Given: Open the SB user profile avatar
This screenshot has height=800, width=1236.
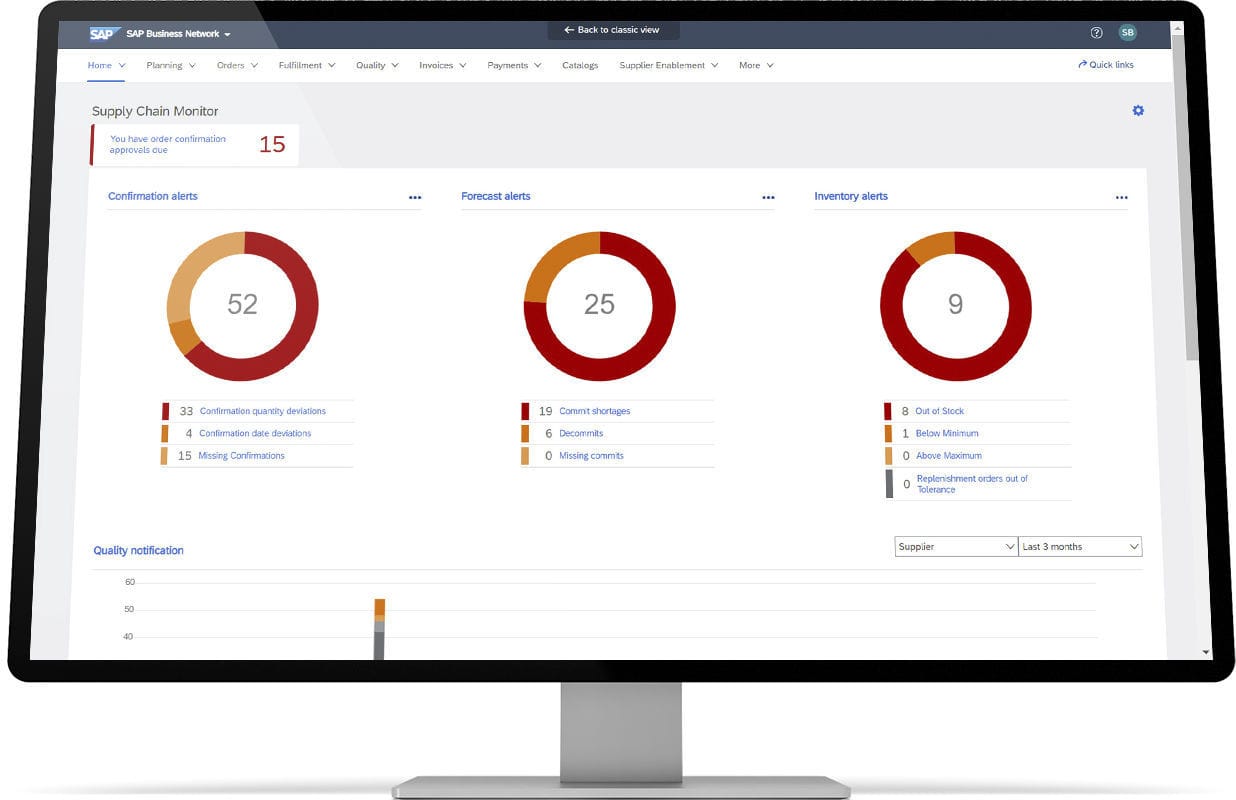Looking at the screenshot, I should pos(1127,32).
